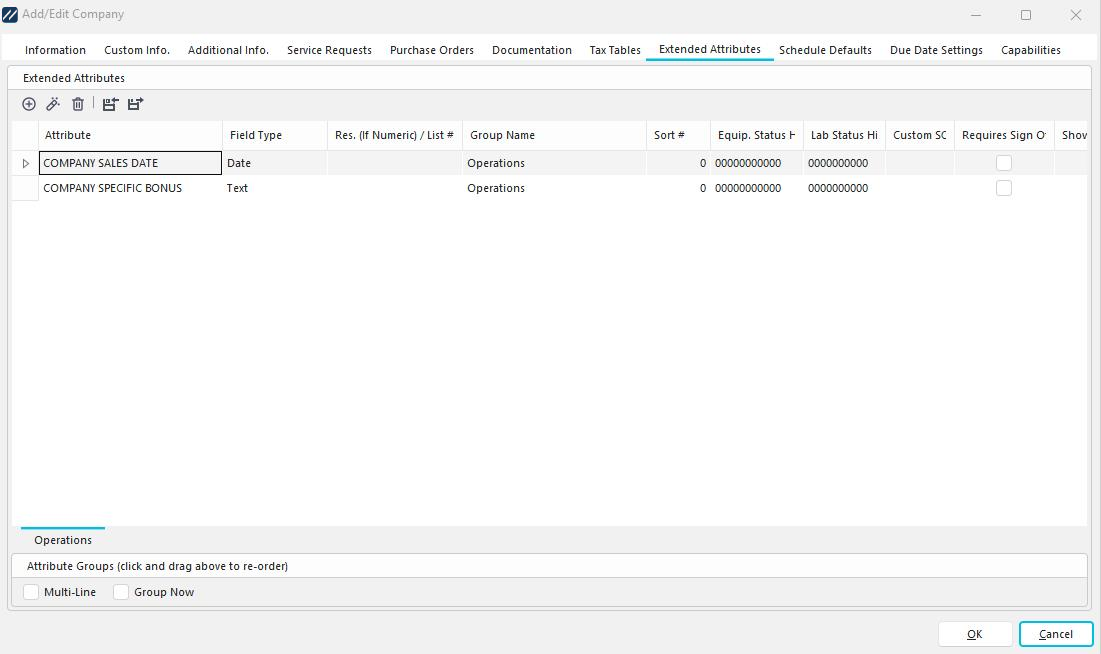Go to the Due Date Settings tab
Viewport: 1101px width, 654px height.
pyautogui.click(x=936, y=50)
